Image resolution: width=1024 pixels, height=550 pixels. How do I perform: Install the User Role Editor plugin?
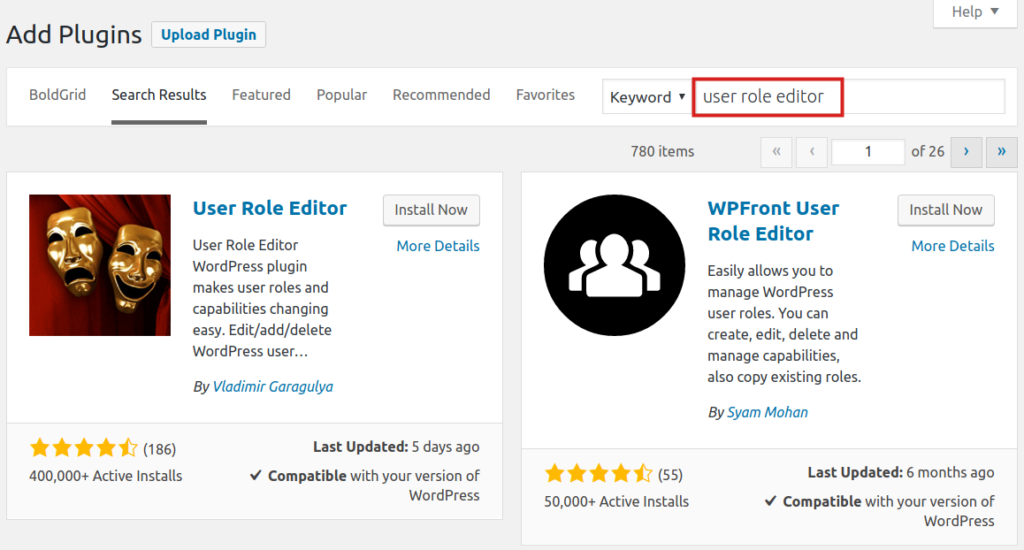tap(431, 210)
